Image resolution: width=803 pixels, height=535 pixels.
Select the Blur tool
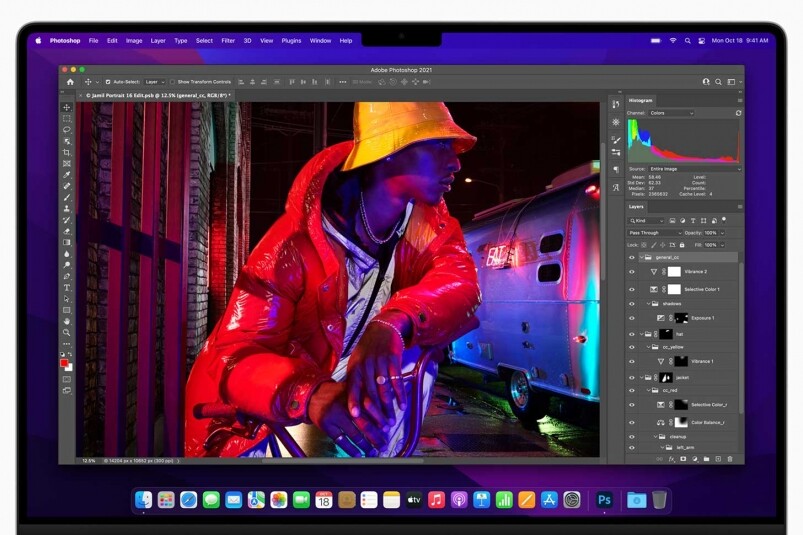[x=67, y=254]
